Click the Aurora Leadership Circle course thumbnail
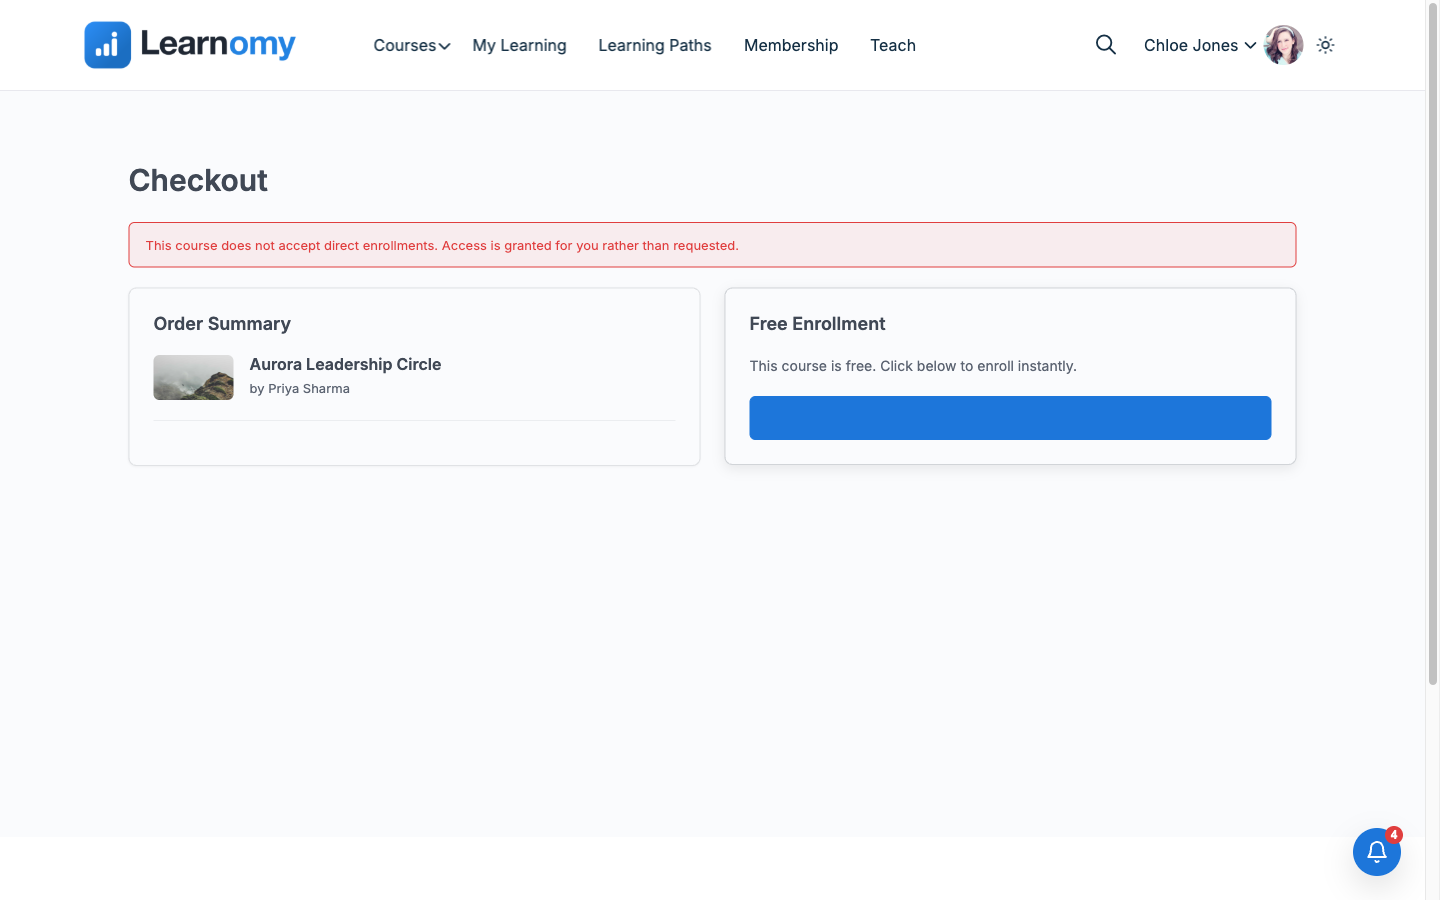 (193, 377)
